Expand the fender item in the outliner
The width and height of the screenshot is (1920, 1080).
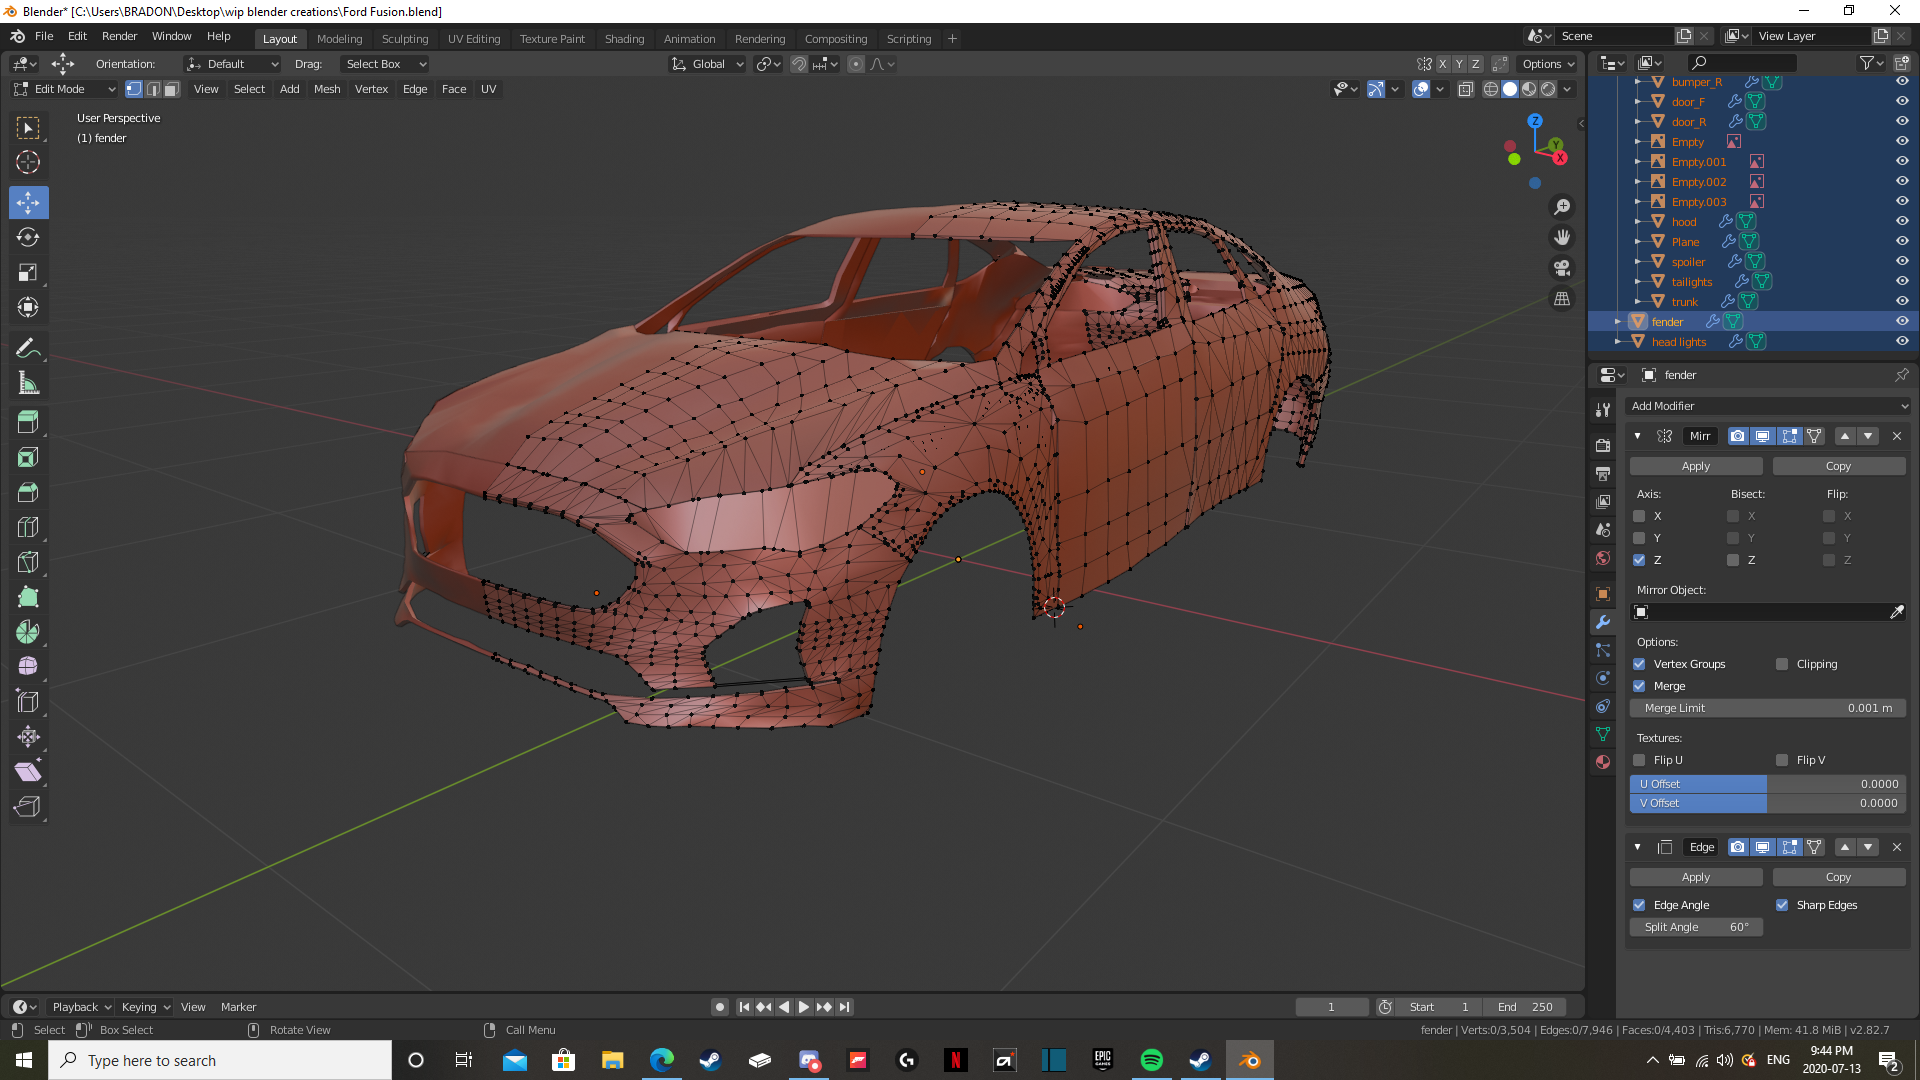pyautogui.click(x=1618, y=322)
